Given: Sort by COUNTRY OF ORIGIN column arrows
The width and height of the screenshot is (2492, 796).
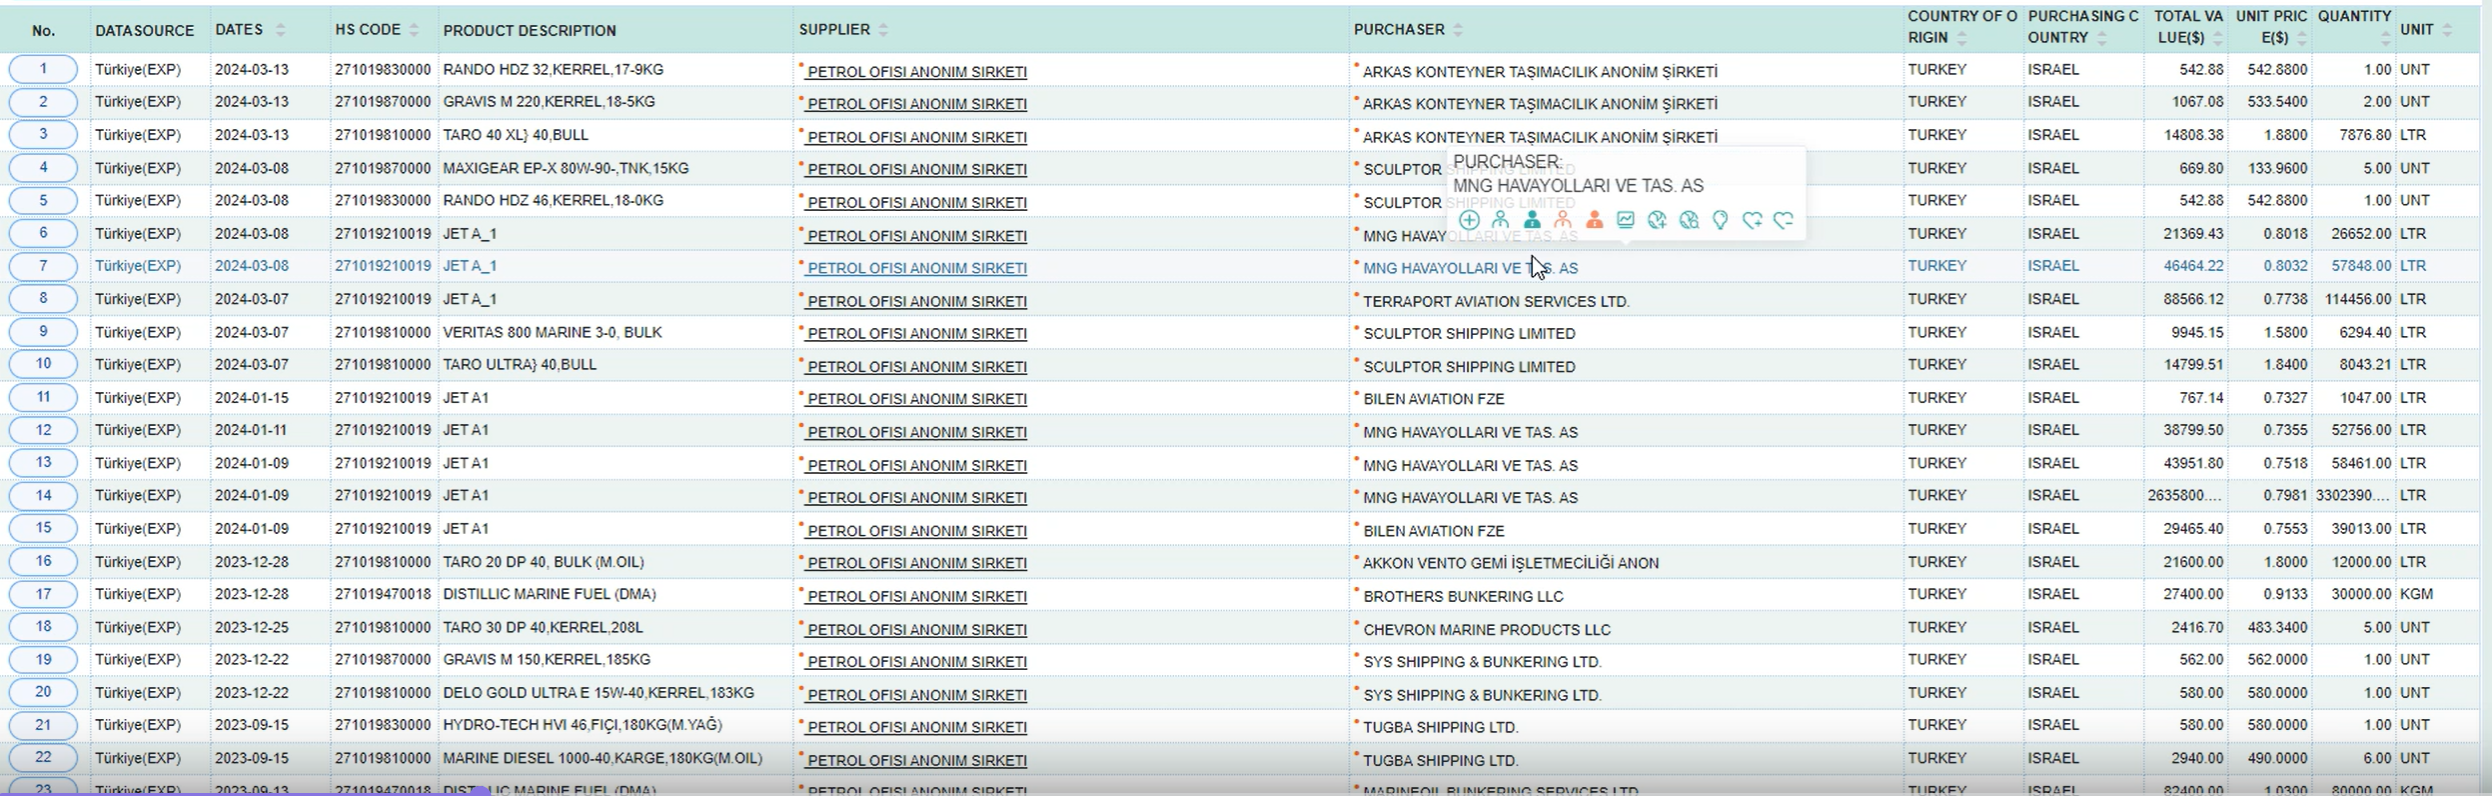Looking at the screenshot, I should pyautogui.click(x=1962, y=38).
